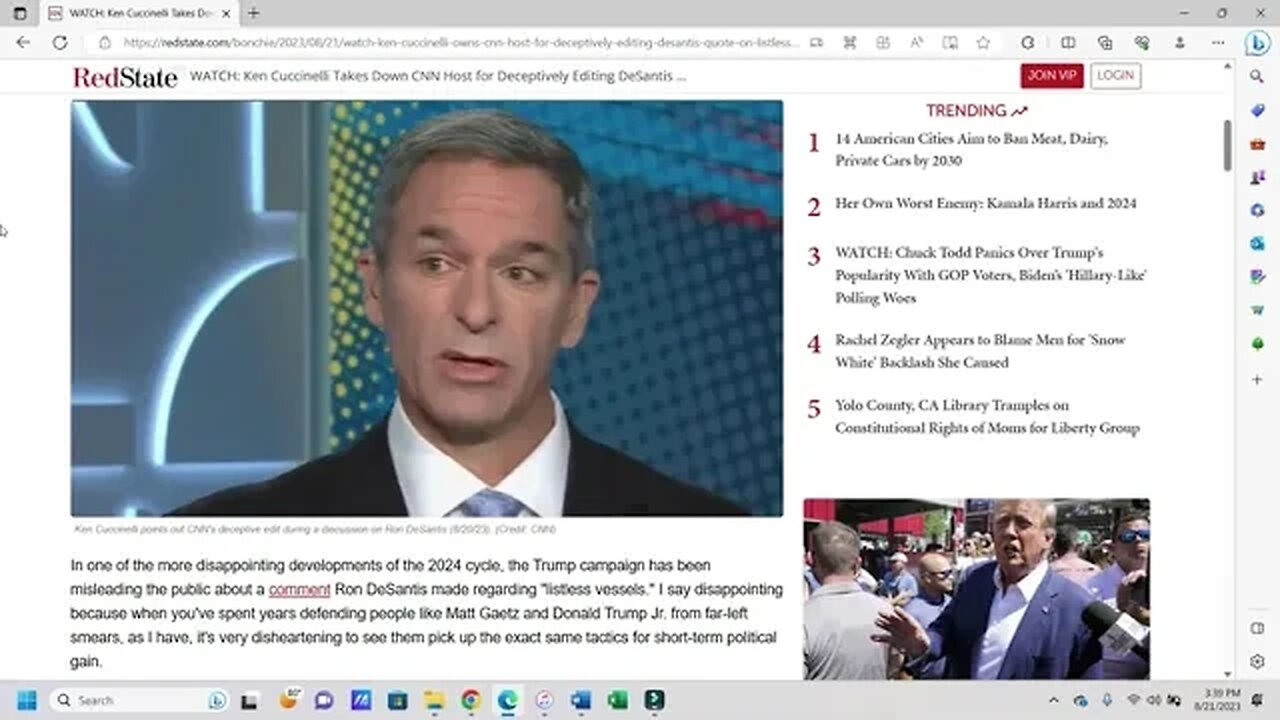Image resolution: width=1280 pixels, height=720 pixels.
Task: Open Microsoft Edge from the taskbar
Action: (x=508, y=700)
